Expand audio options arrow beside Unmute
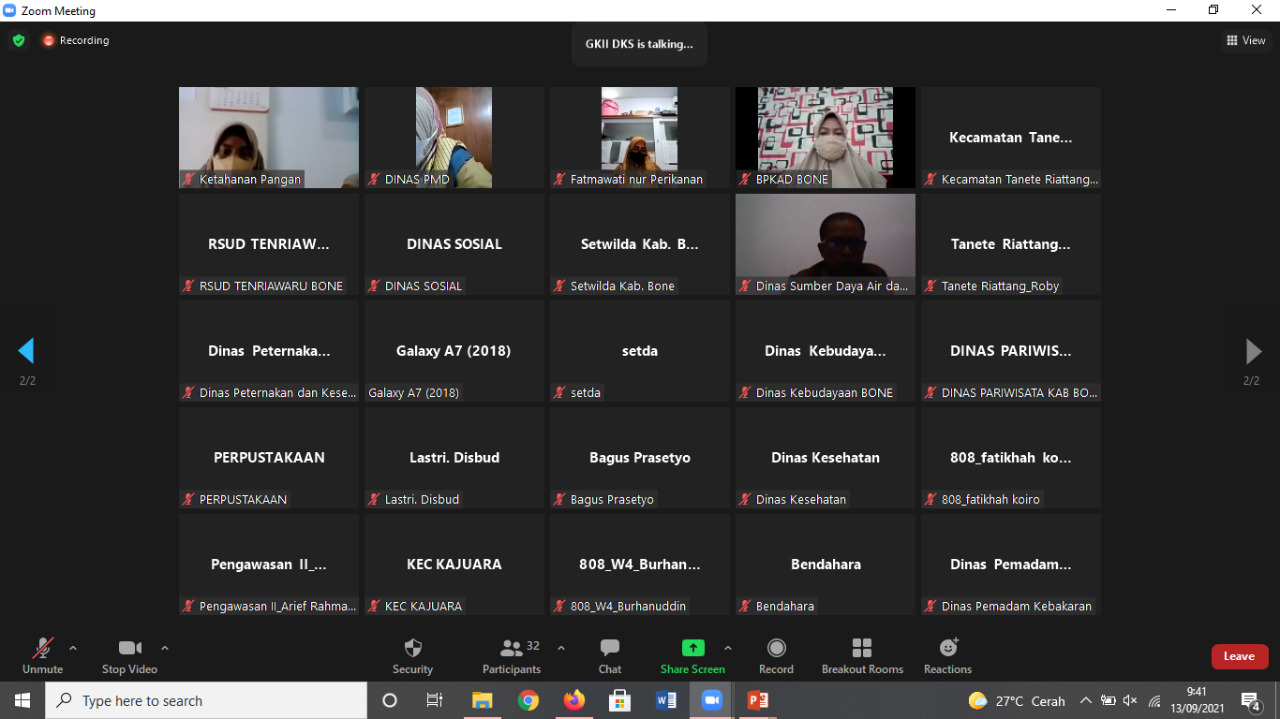 point(73,648)
